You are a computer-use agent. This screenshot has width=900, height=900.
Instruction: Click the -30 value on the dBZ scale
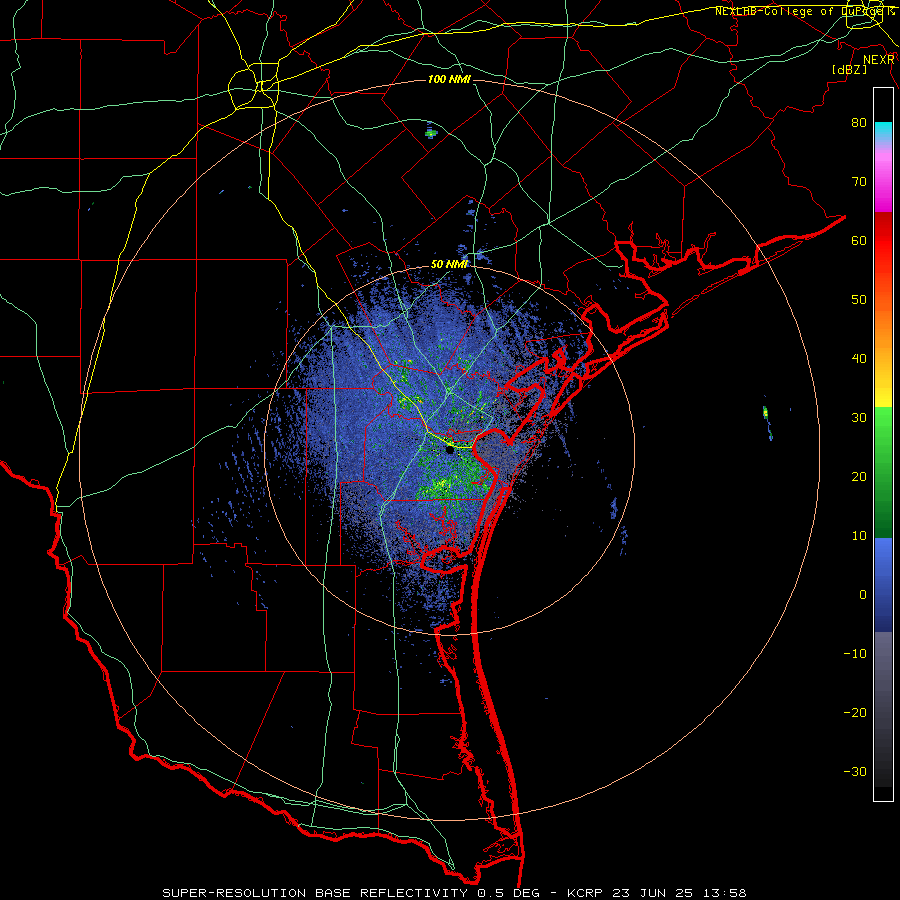855,772
